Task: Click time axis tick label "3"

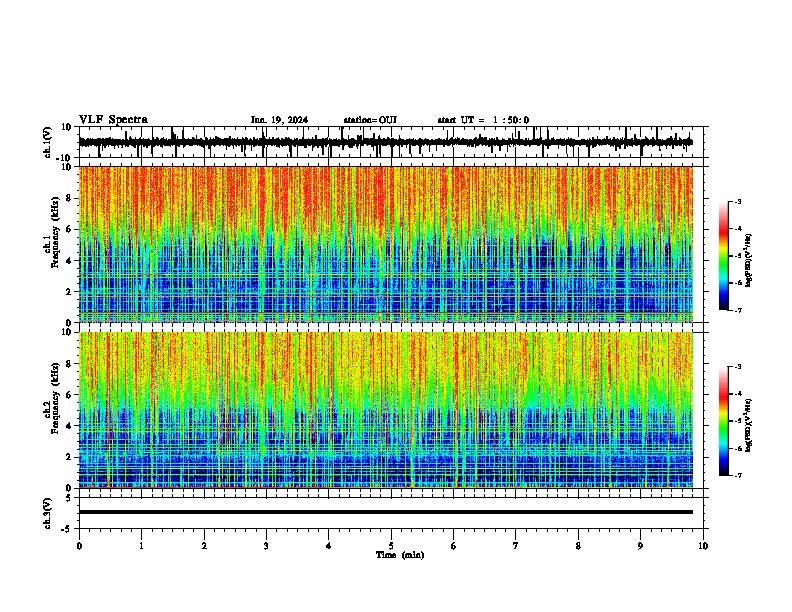Action: click(266, 546)
